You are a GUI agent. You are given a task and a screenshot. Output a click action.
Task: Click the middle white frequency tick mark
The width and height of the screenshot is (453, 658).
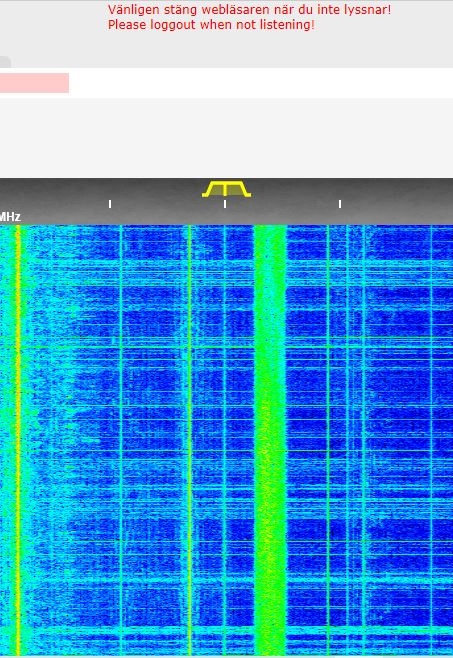225,204
